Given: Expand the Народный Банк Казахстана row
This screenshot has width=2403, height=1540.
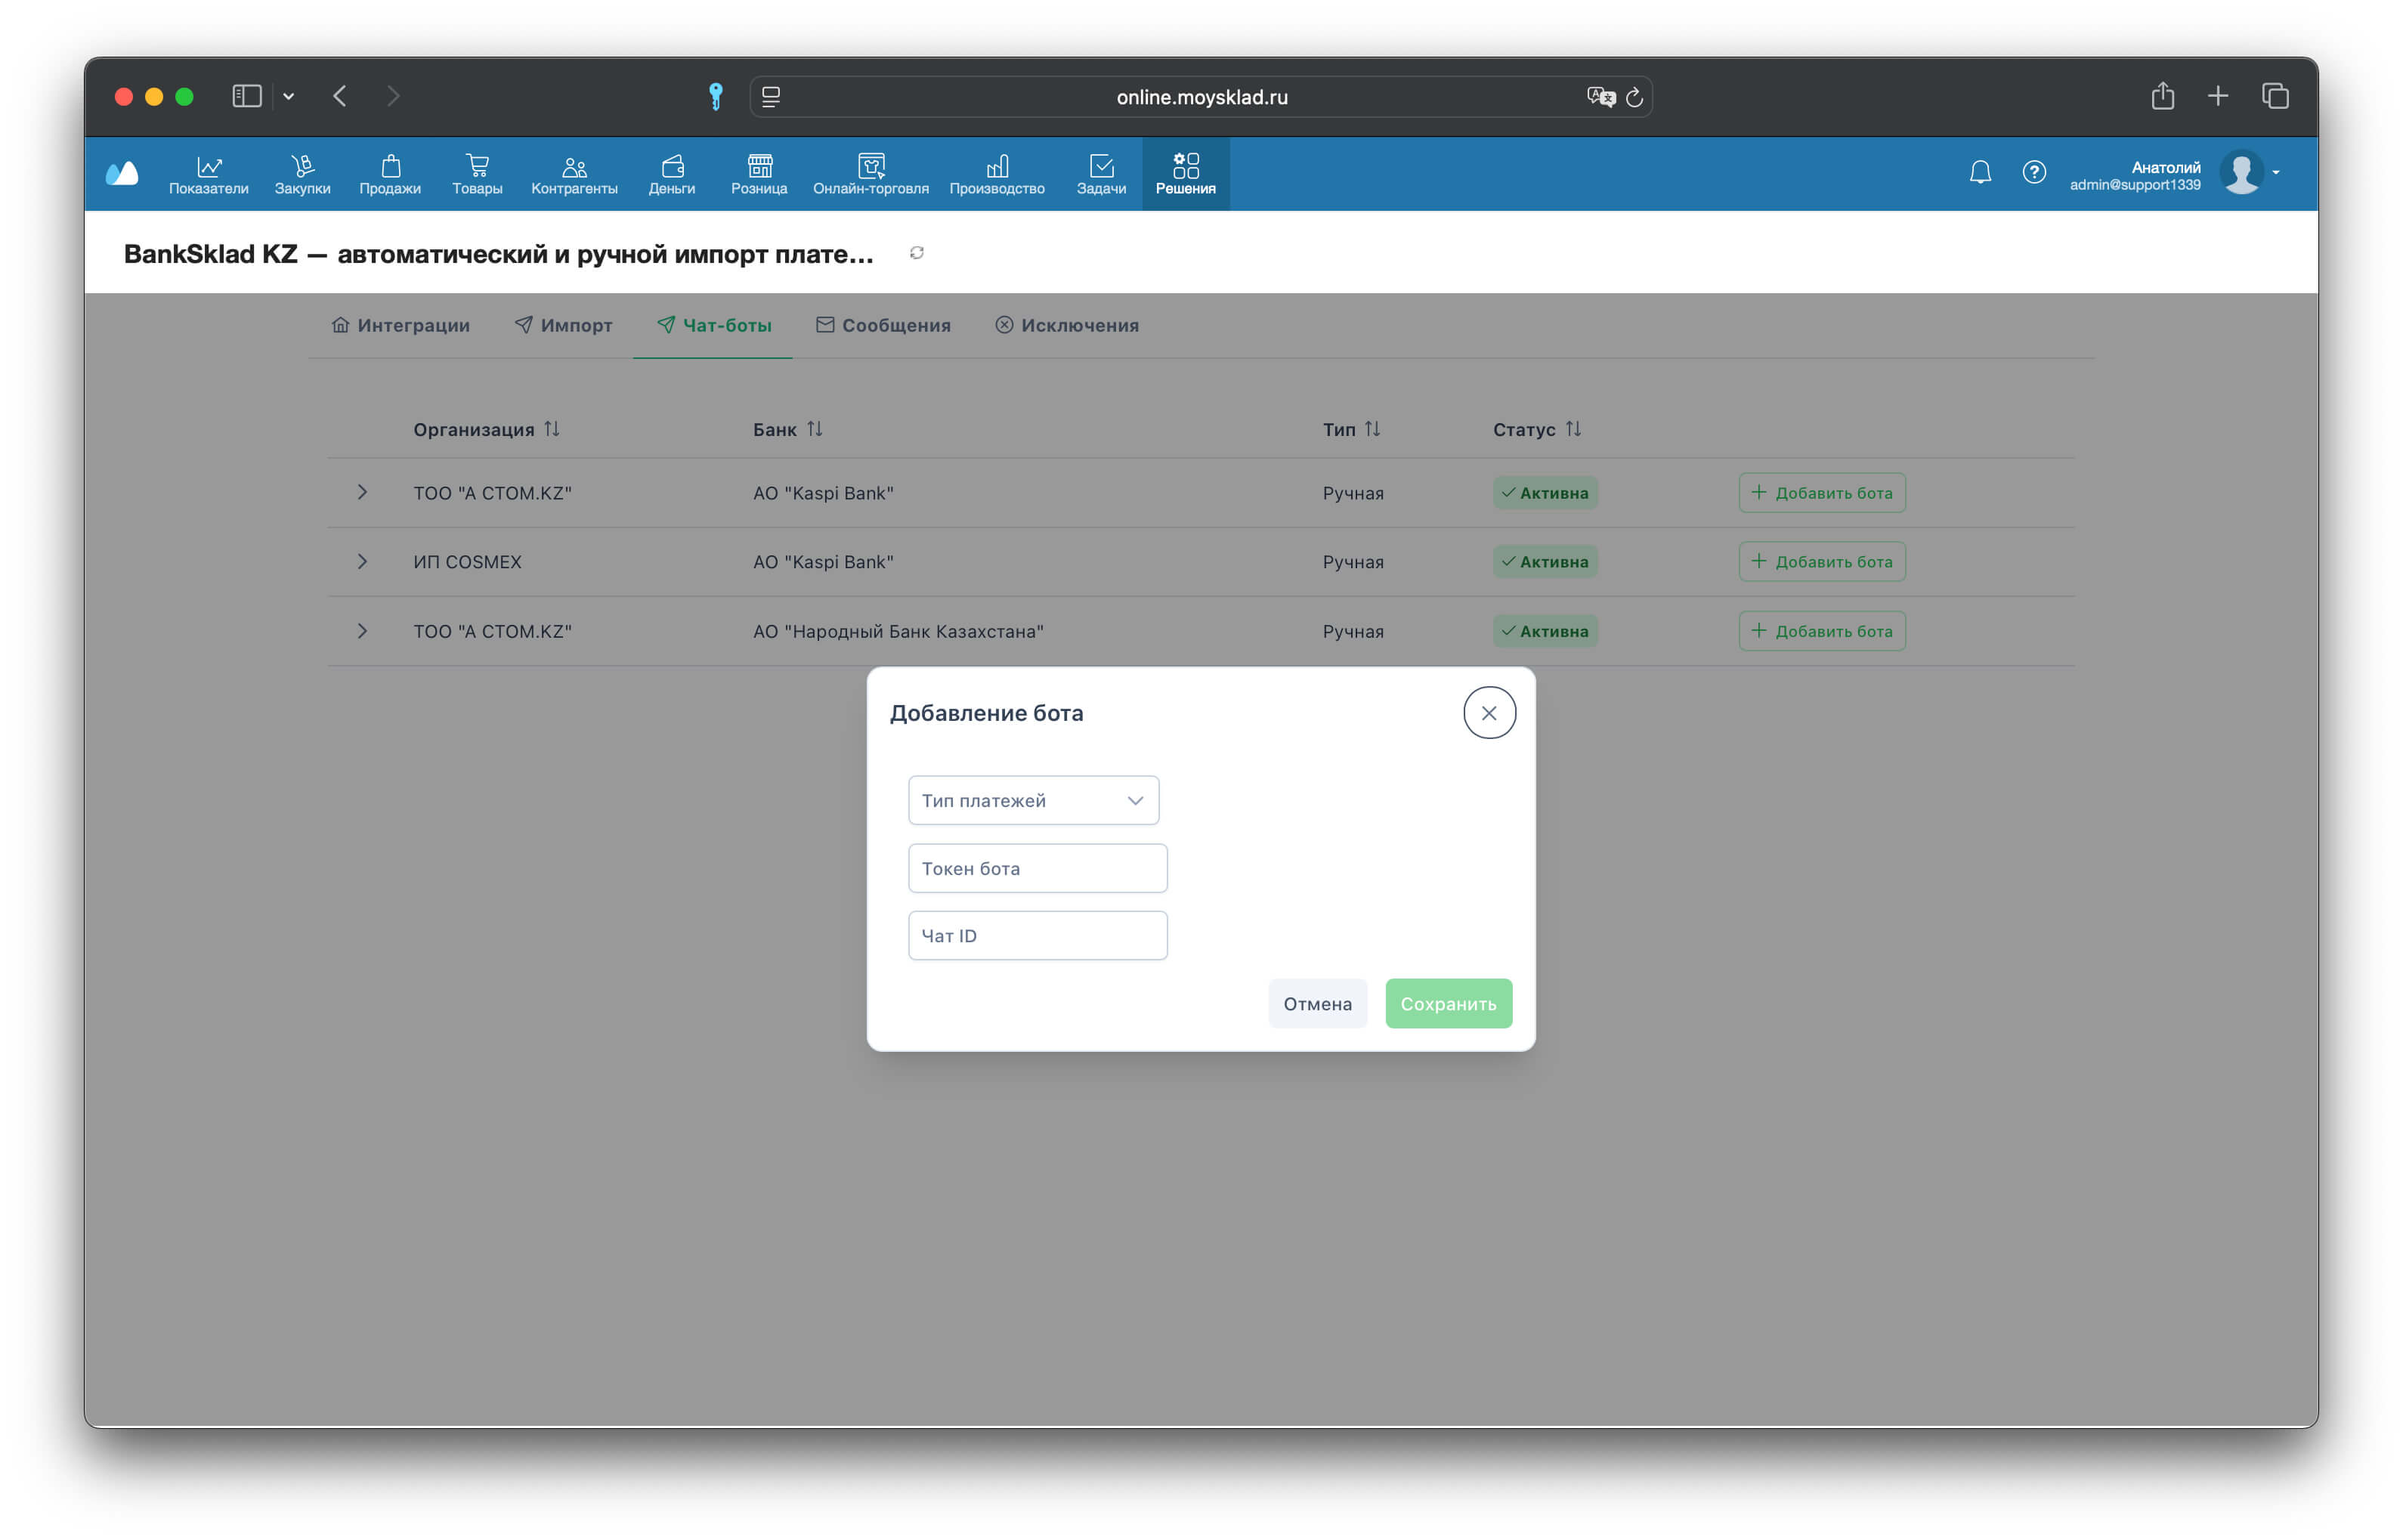Looking at the screenshot, I should pos(362,631).
